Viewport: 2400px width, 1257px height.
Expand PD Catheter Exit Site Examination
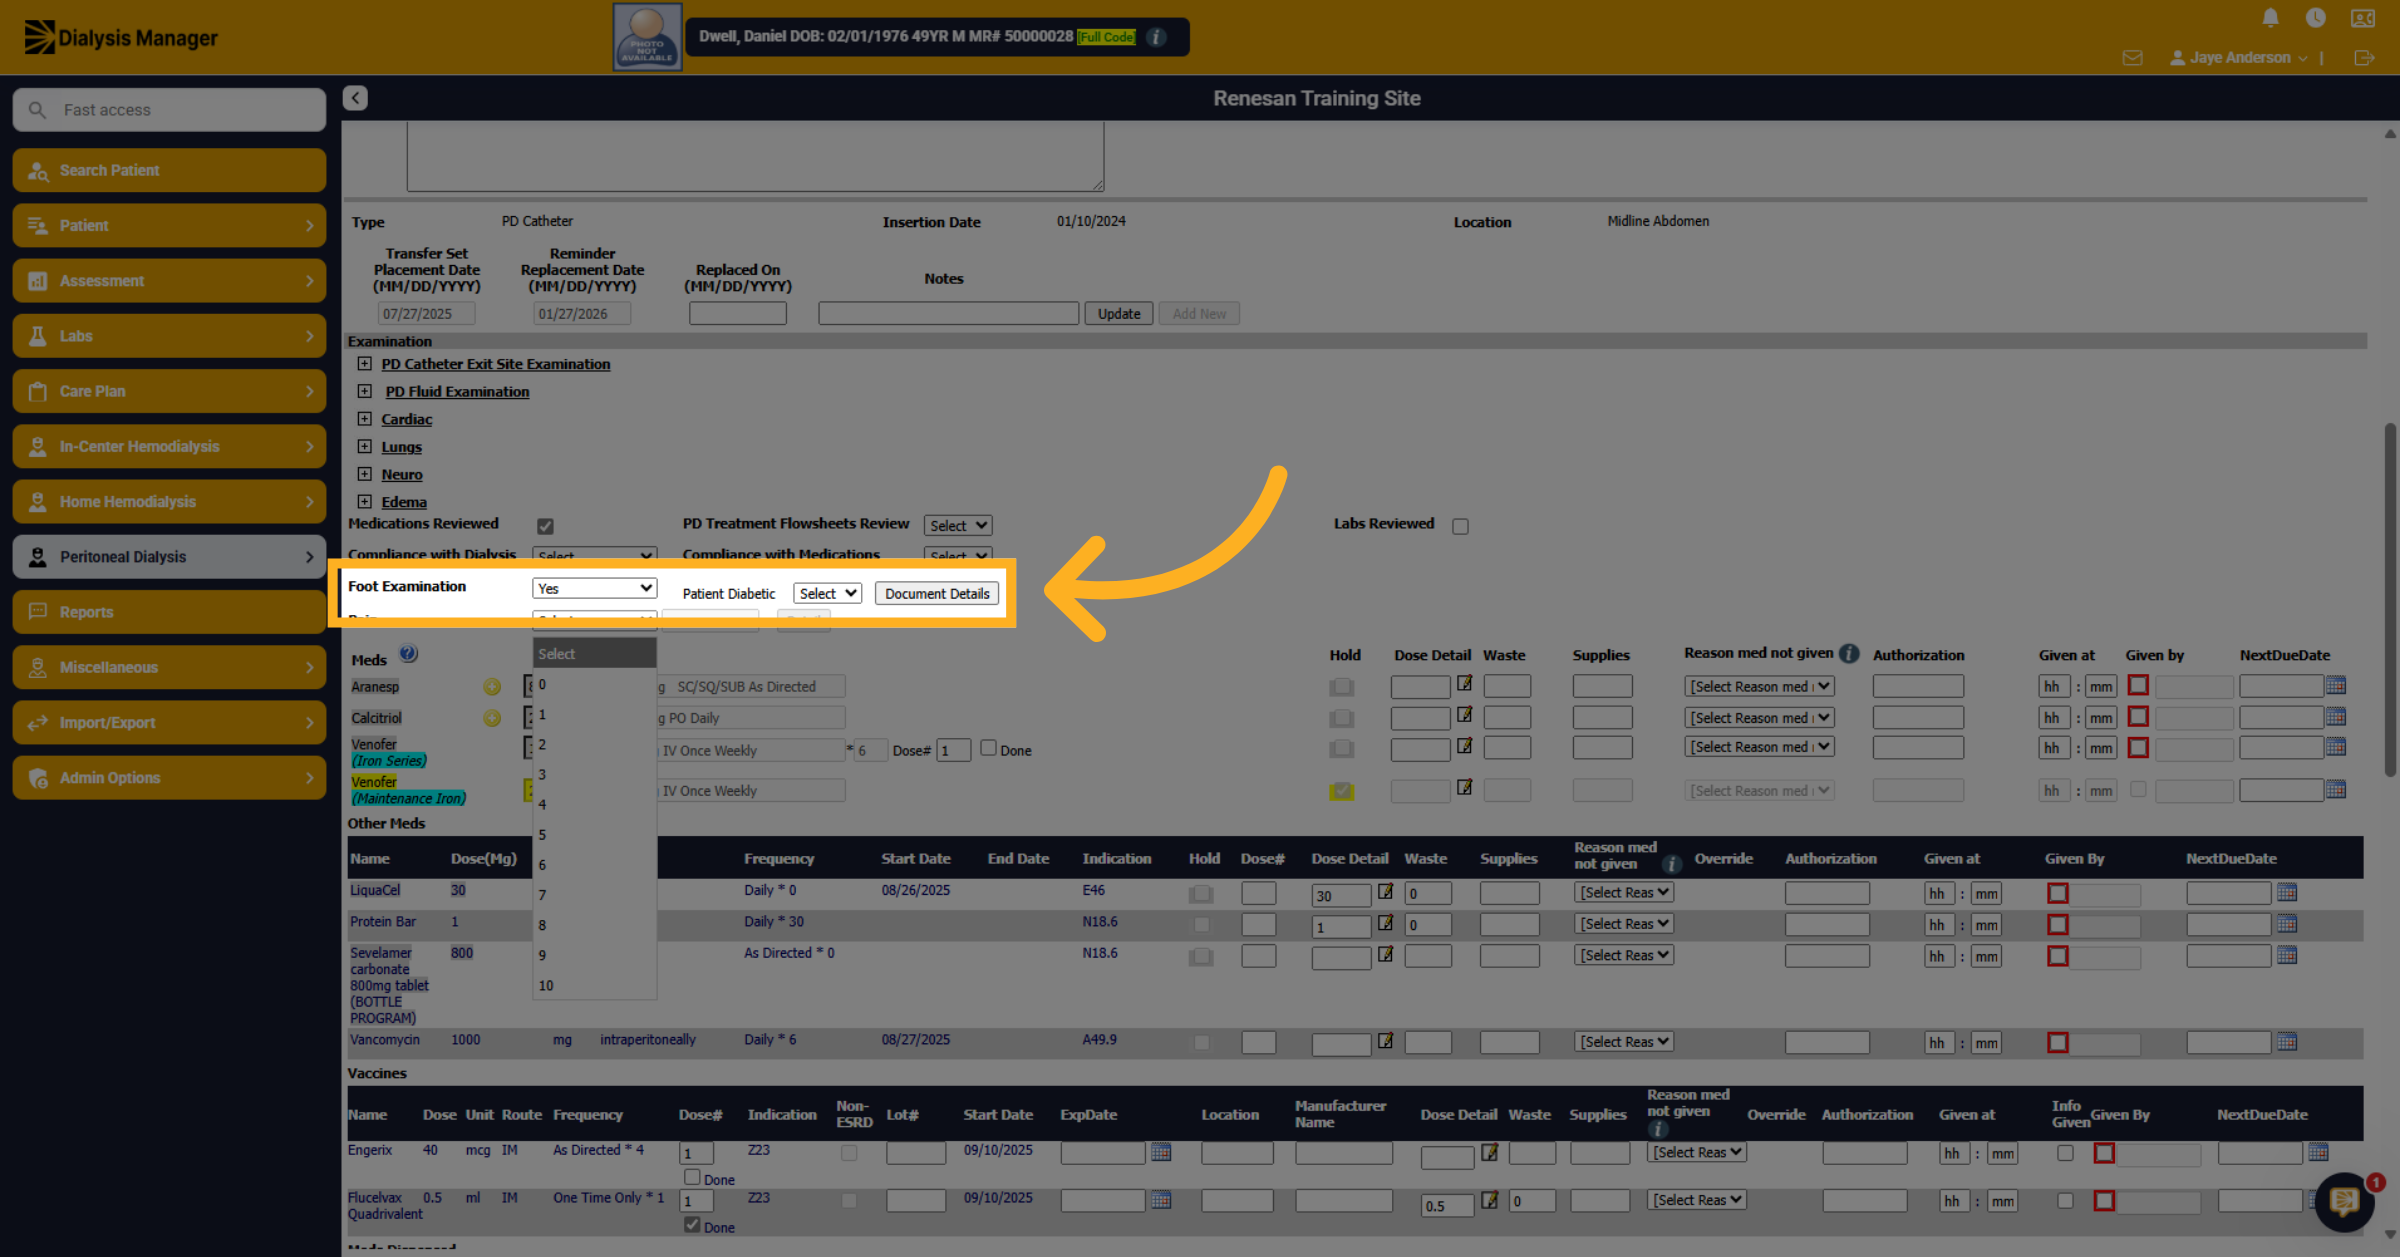[364, 364]
